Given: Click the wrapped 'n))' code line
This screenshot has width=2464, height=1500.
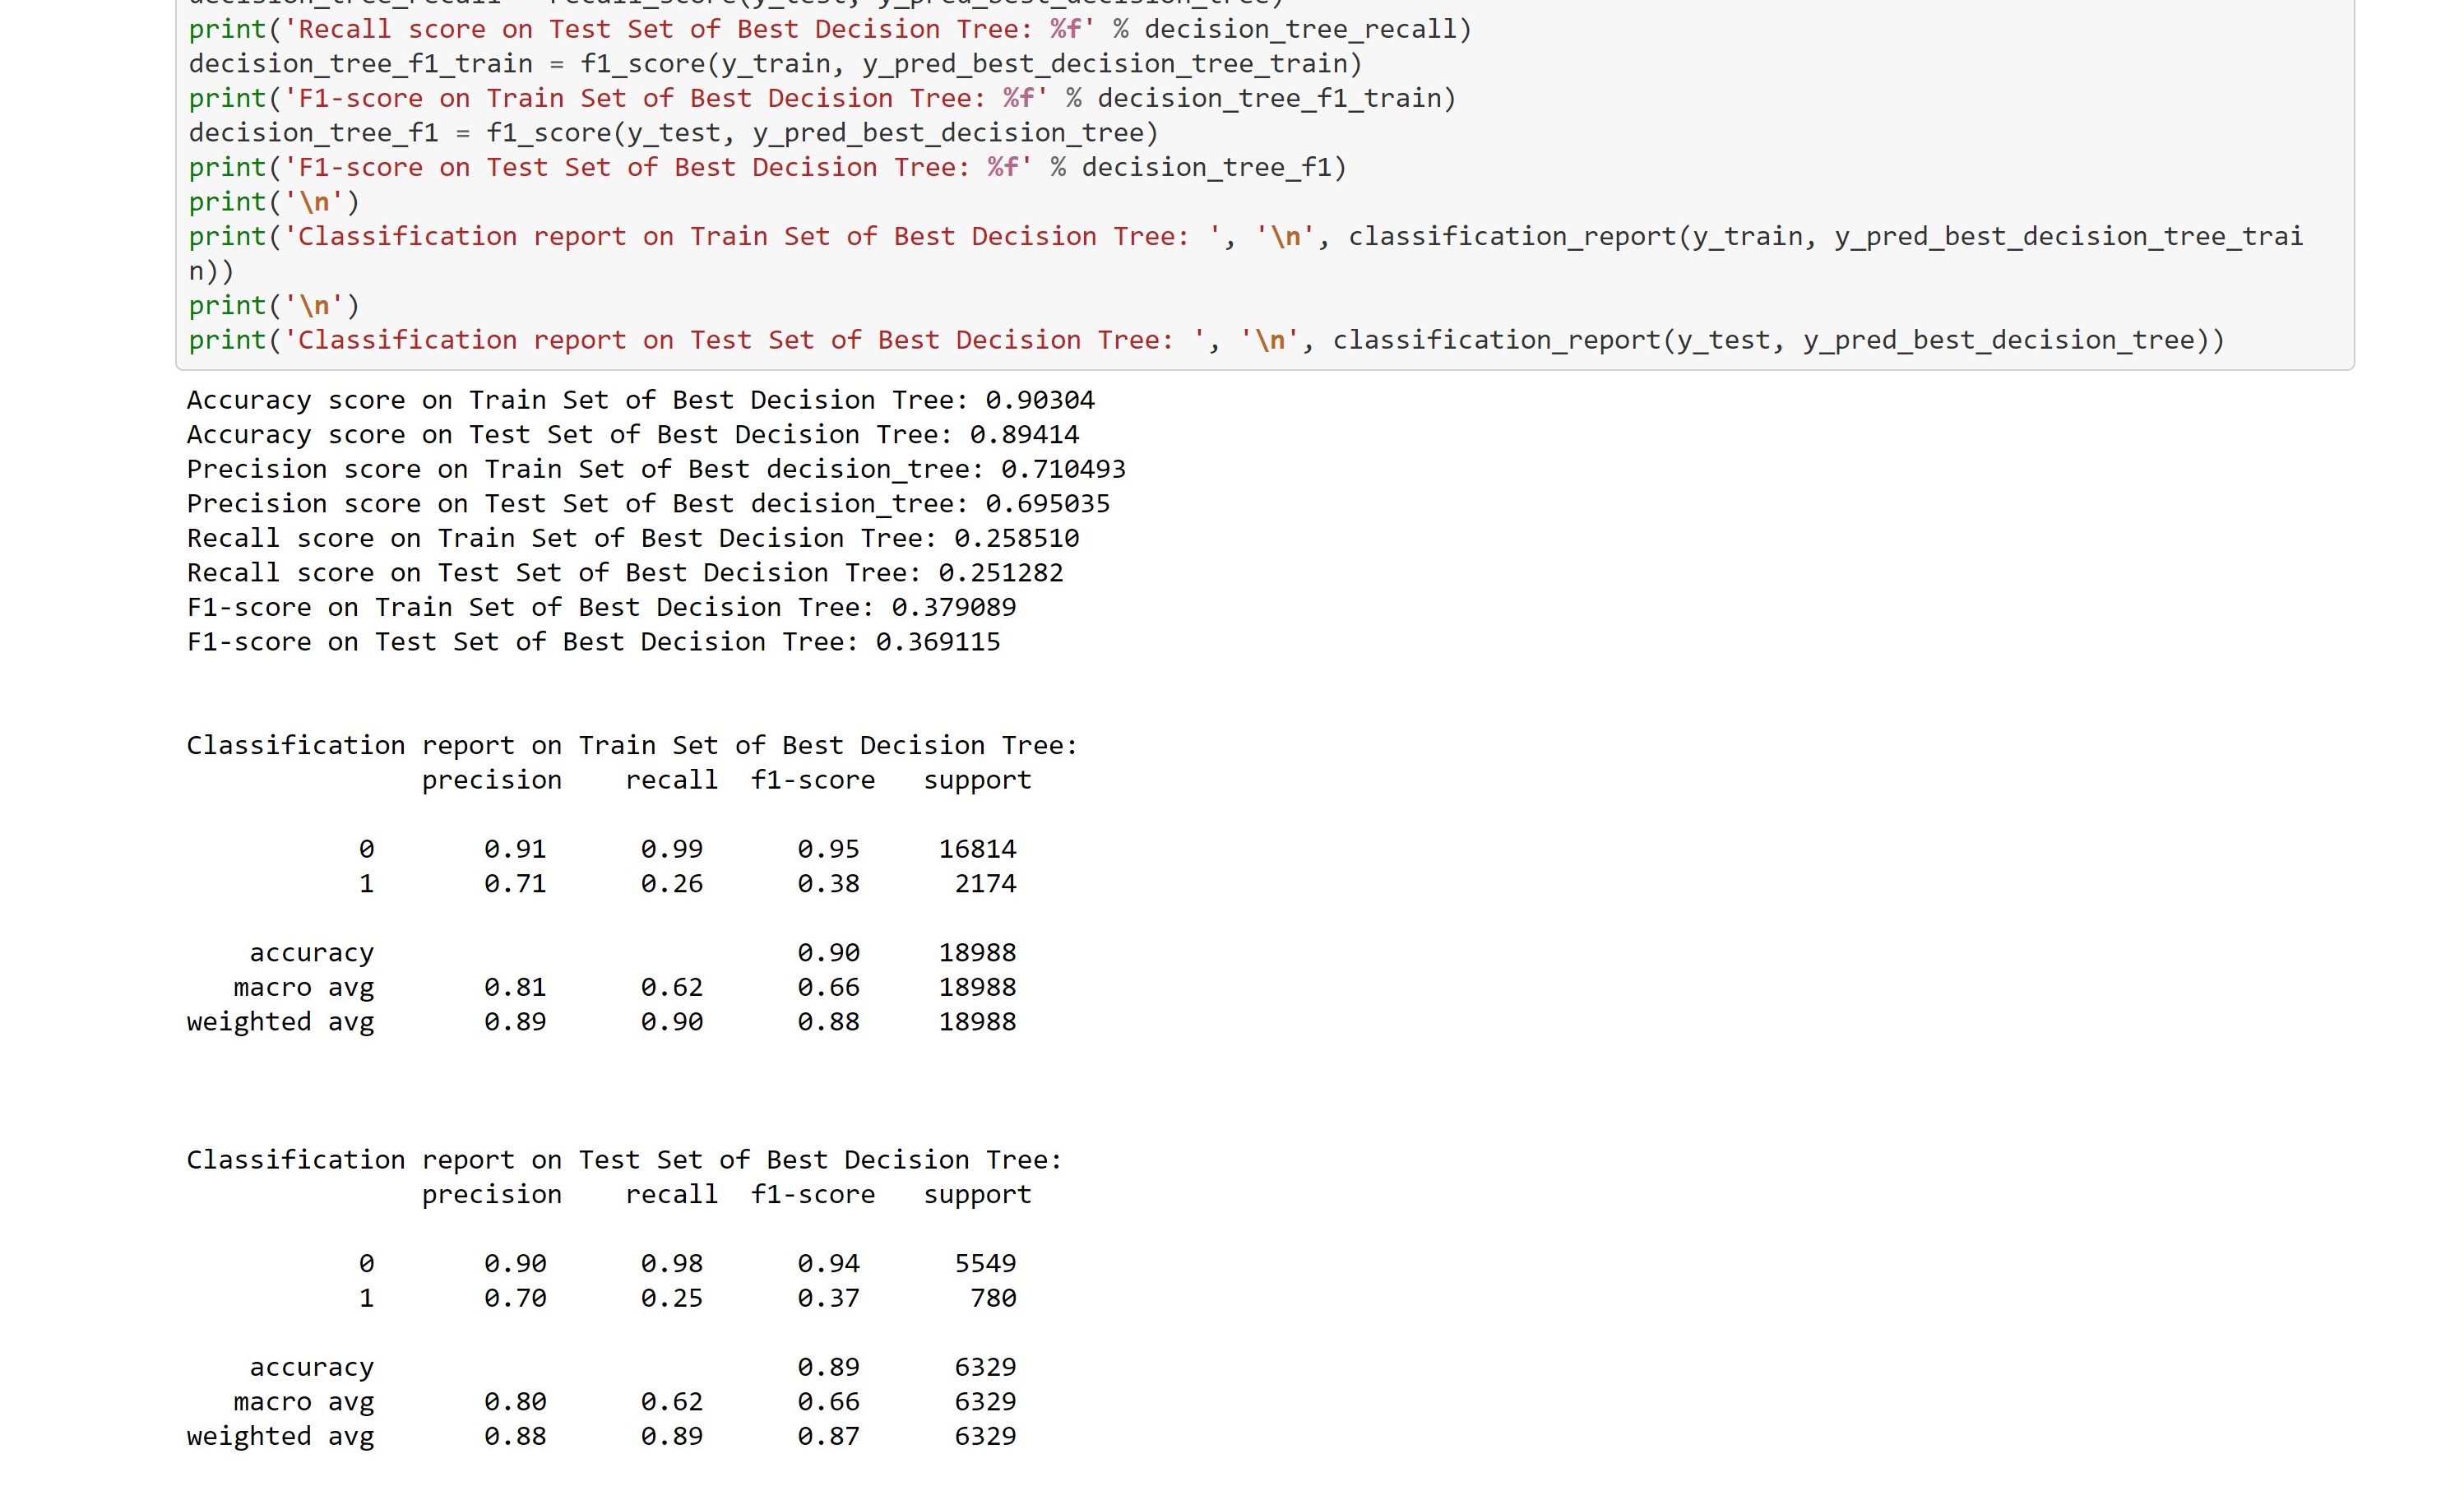Looking at the screenshot, I should [x=211, y=271].
